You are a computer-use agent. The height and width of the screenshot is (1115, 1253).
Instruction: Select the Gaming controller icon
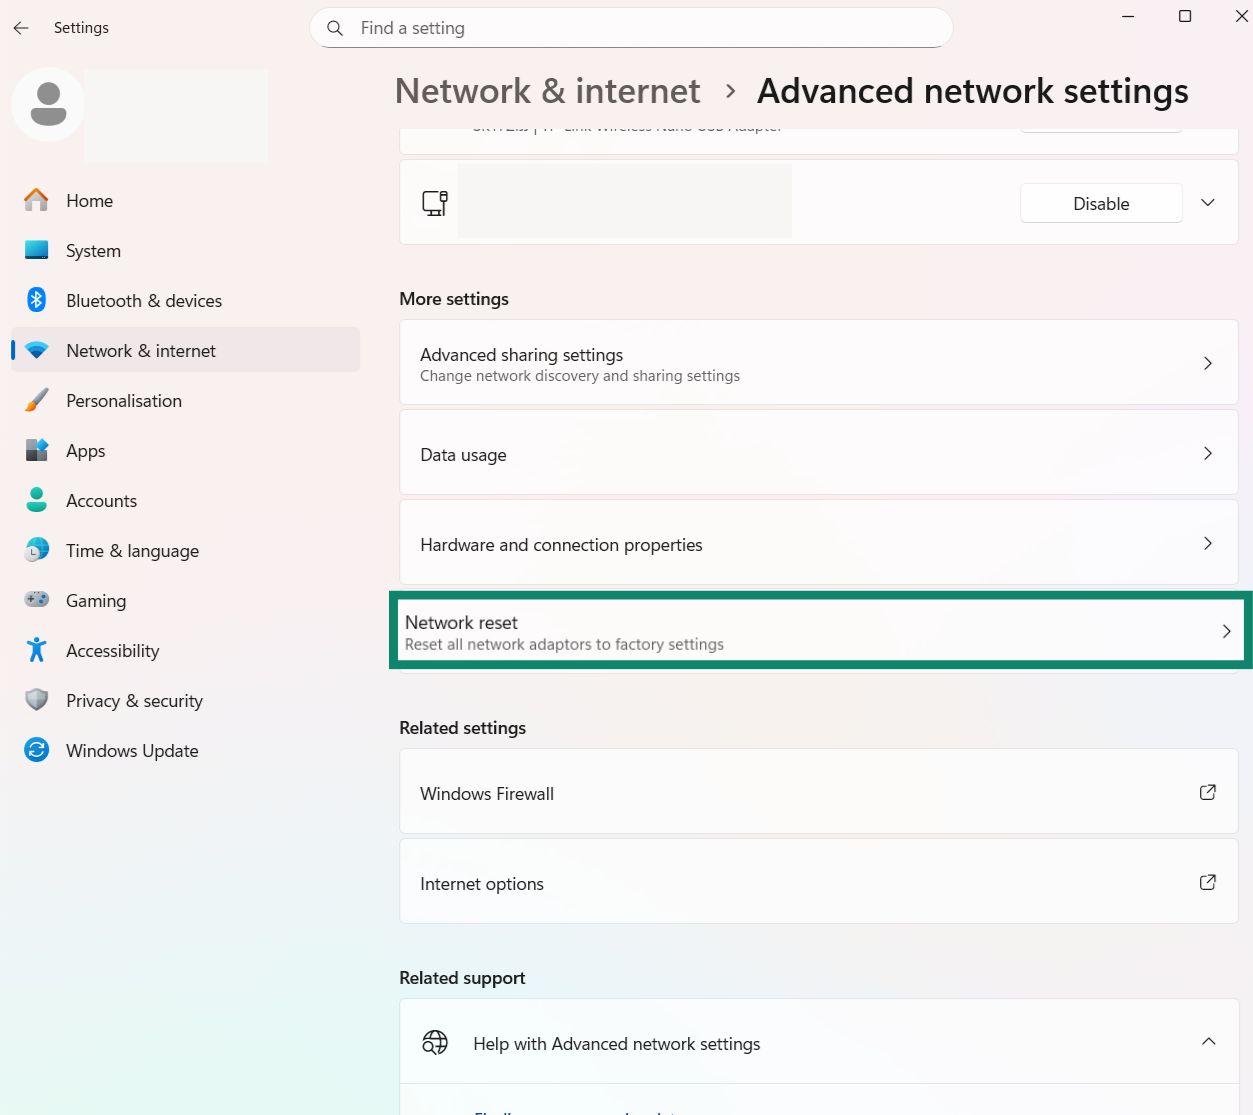(x=36, y=600)
